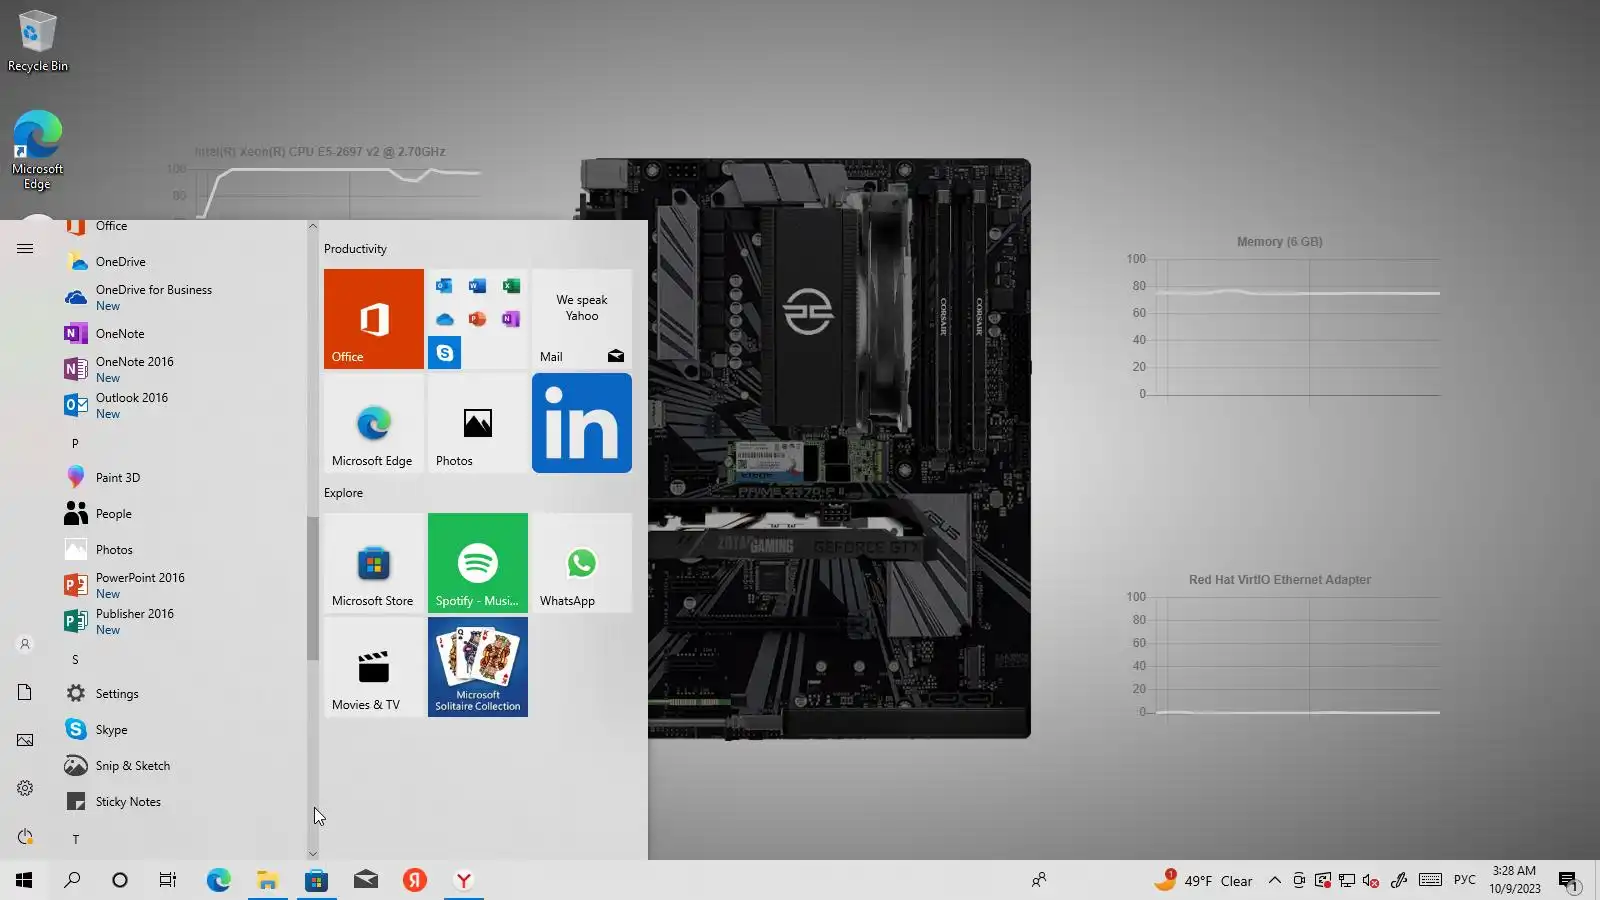Show hidden system tray icons
The width and height of the screenshot is (1600, 900).
click(1274, 880)
